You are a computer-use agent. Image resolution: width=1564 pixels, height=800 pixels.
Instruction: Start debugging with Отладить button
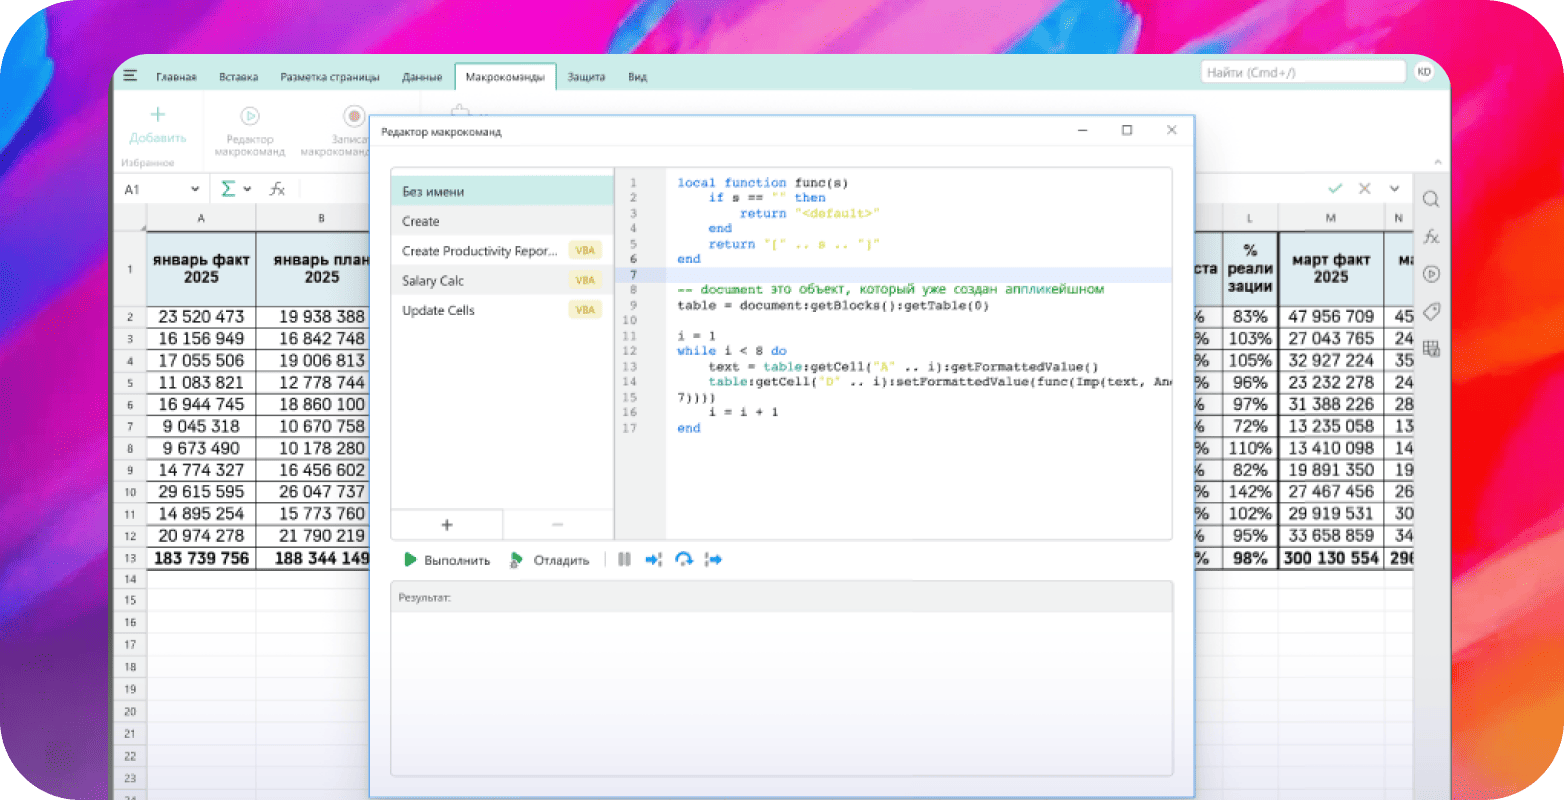[x=549, y=560]
